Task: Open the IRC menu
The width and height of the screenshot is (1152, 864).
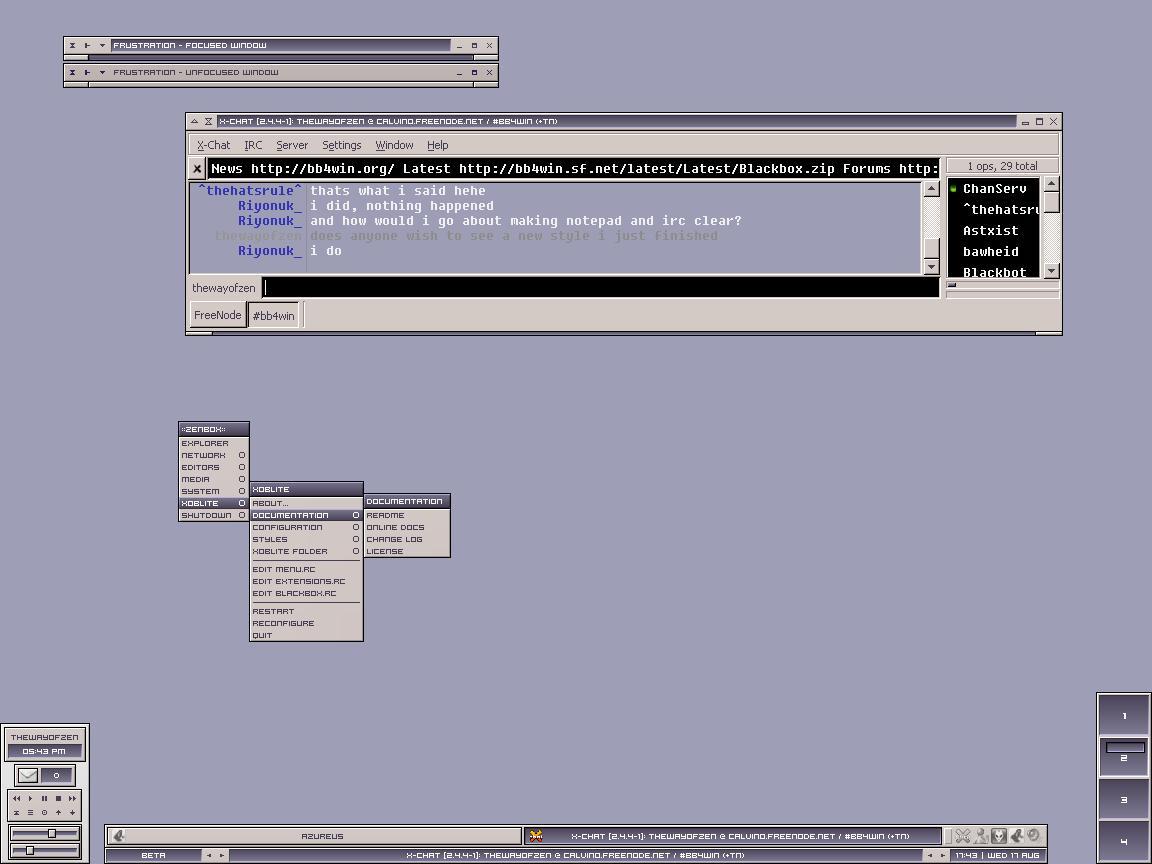Action: (x=253, y=145)
